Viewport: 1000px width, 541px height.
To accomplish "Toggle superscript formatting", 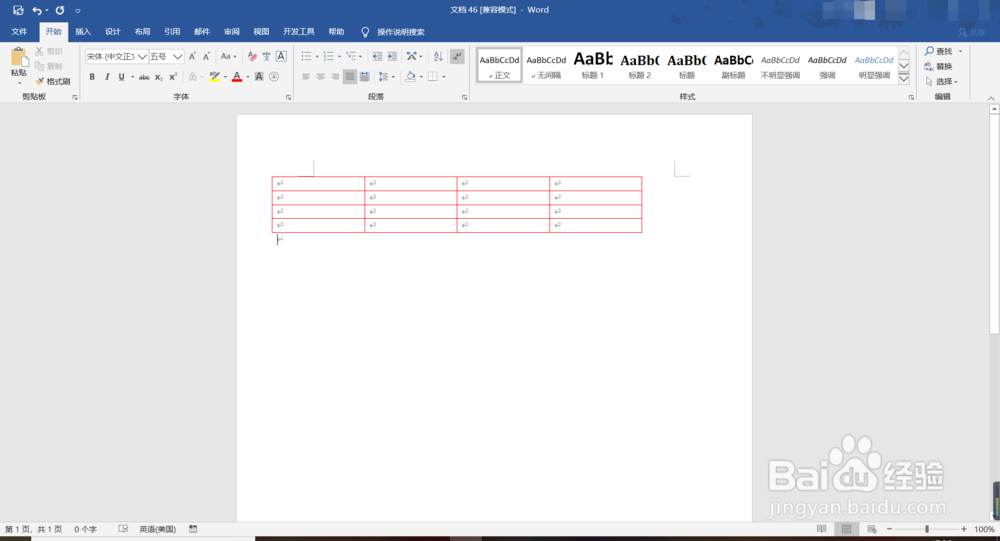I will (x=173, y=77).
